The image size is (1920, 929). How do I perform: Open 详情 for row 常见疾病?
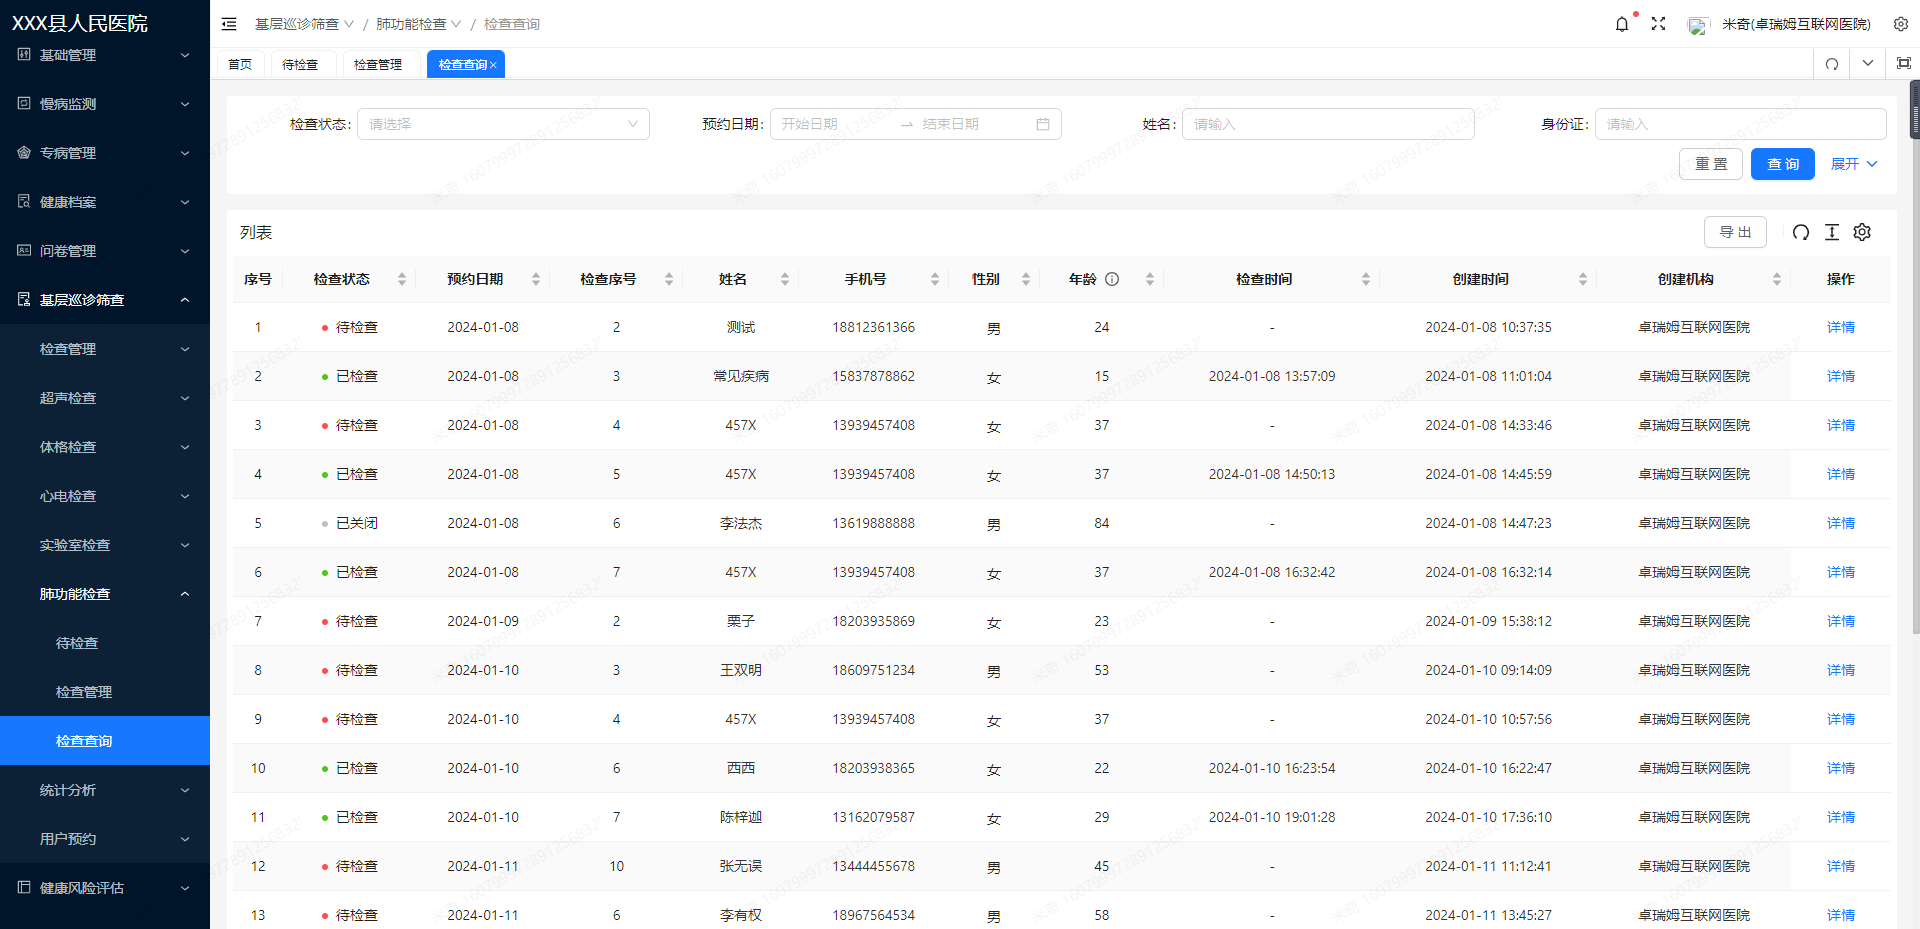1841,377
